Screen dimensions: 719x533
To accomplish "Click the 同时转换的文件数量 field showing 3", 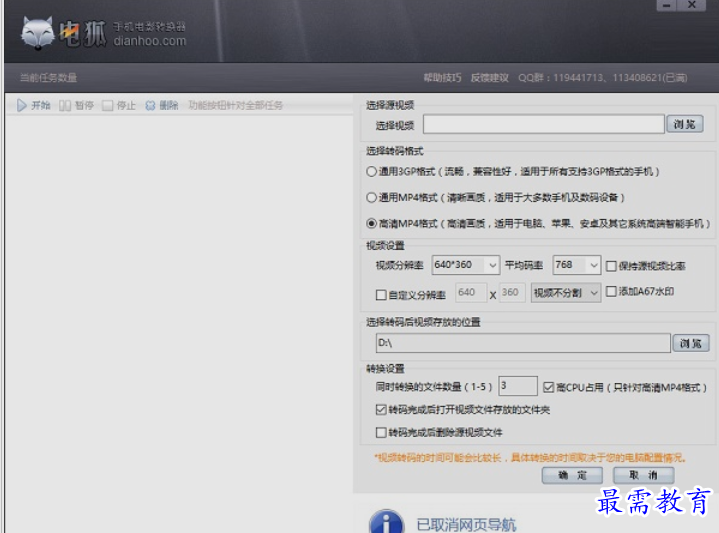I will click(518, 386).
